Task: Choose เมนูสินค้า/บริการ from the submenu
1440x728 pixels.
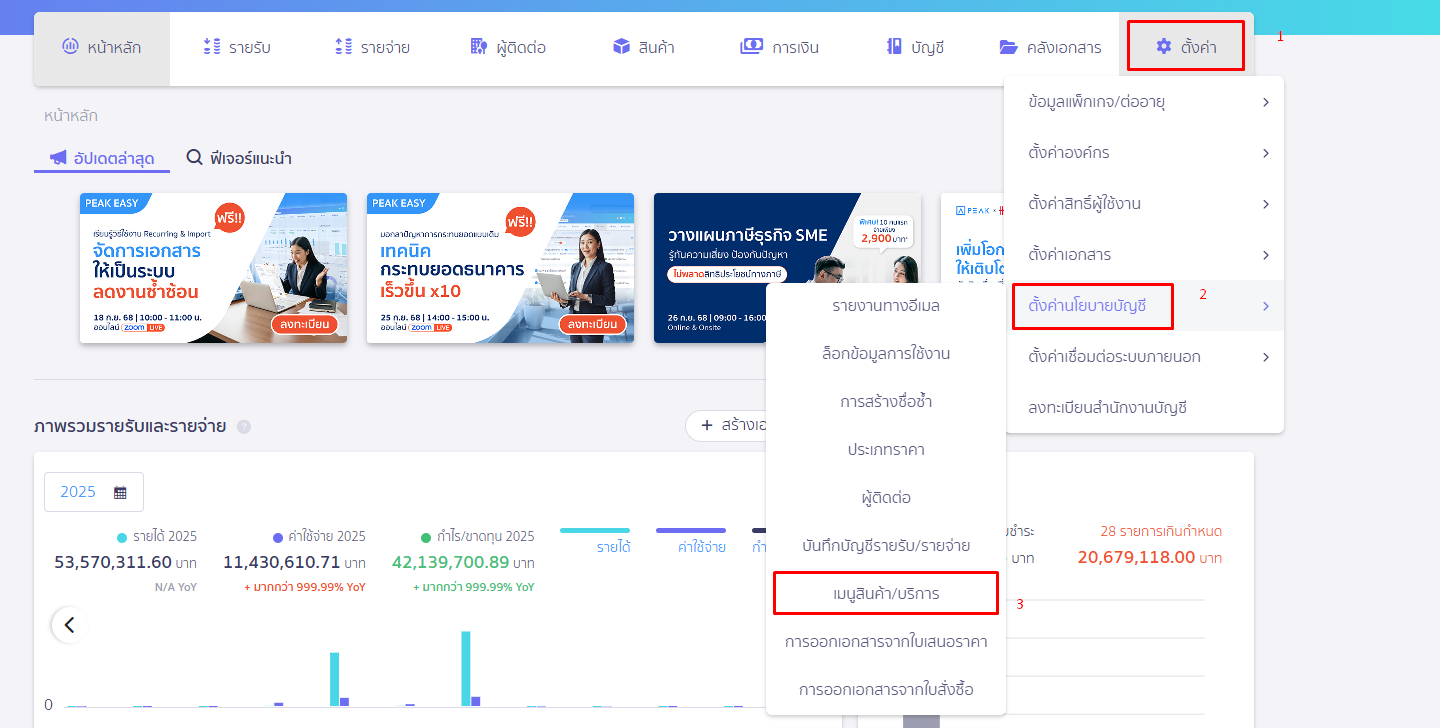Action: click(x=886, y=594)
